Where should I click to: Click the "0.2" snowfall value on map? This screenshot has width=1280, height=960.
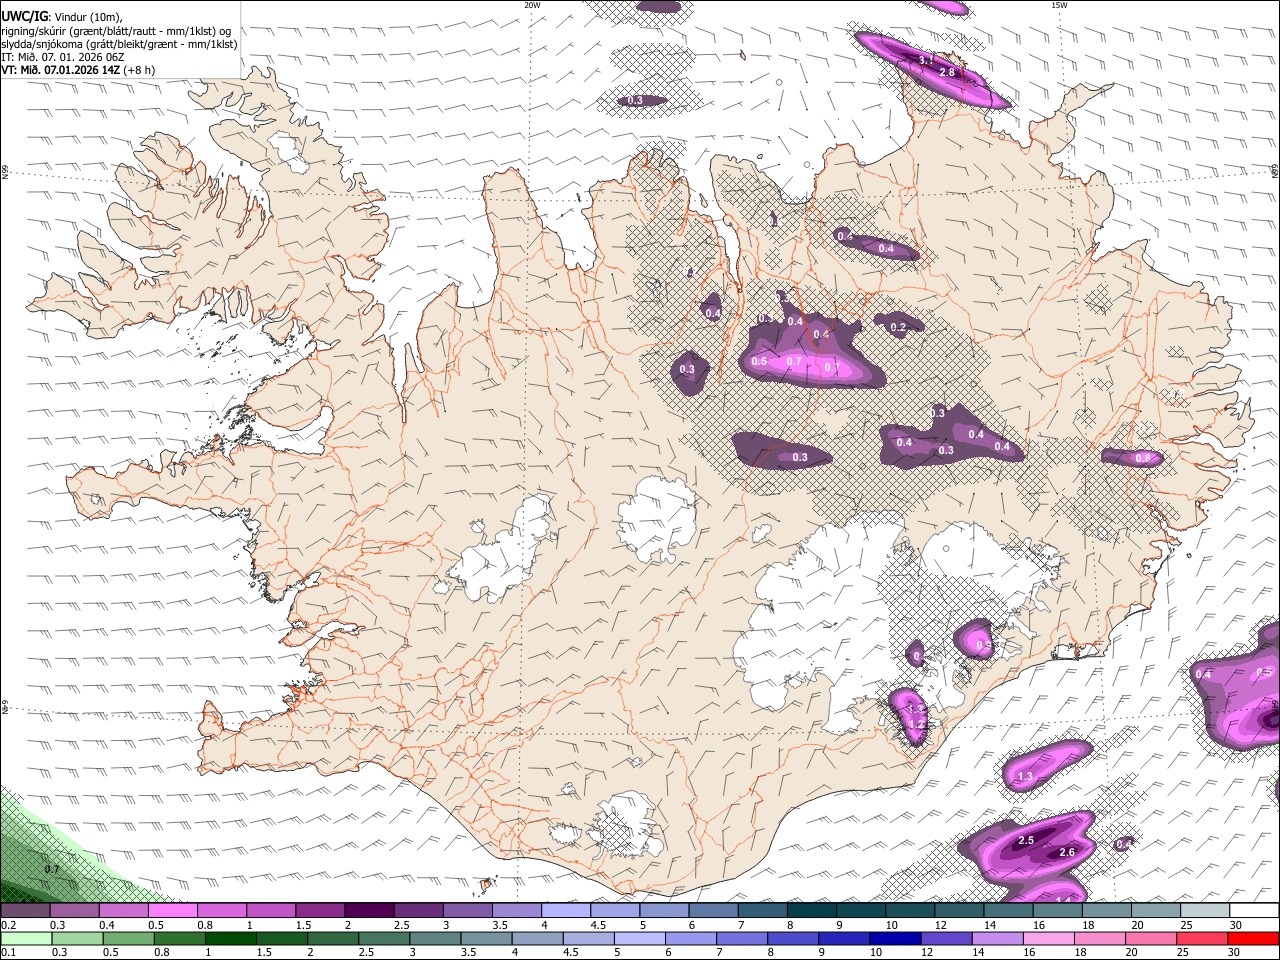(x=898, y=327)
